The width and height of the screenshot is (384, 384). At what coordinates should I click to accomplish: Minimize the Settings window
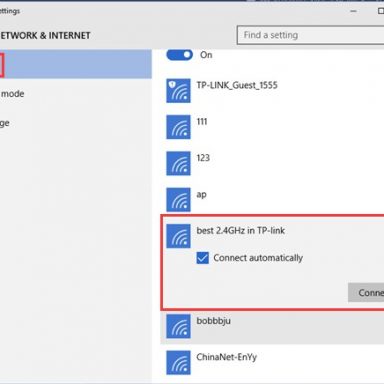353,11
